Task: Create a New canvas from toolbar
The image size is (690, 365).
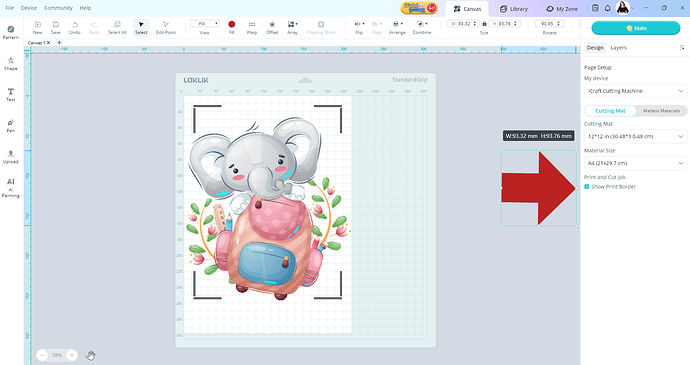Action: [38, 27]
